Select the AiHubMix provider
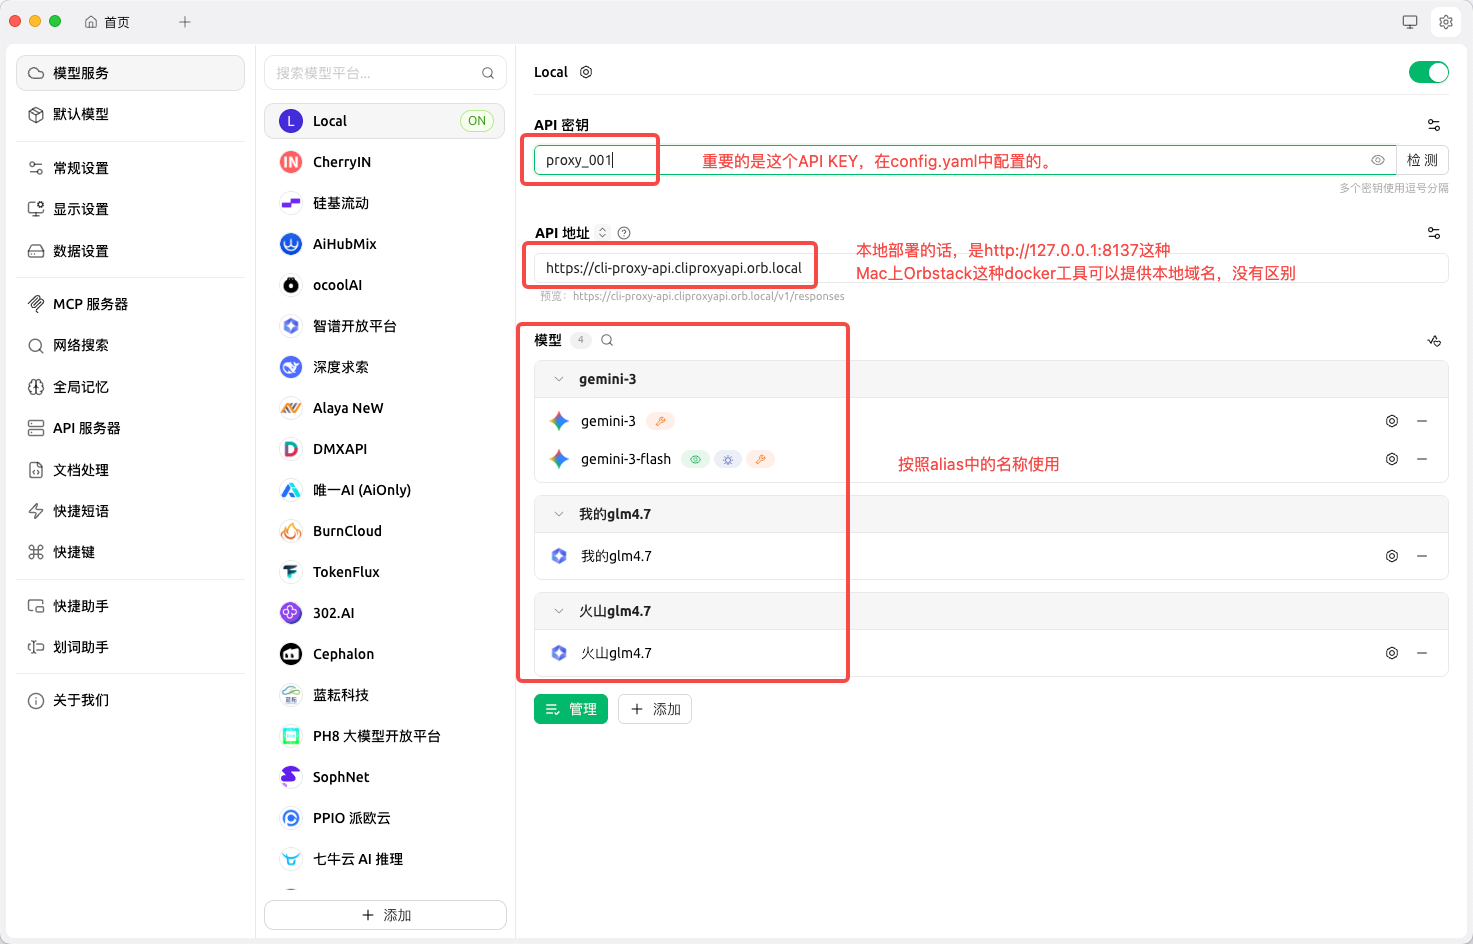The width and height of the screenshot is (1473, 944). pyautogui.click(x=385, y=244)
